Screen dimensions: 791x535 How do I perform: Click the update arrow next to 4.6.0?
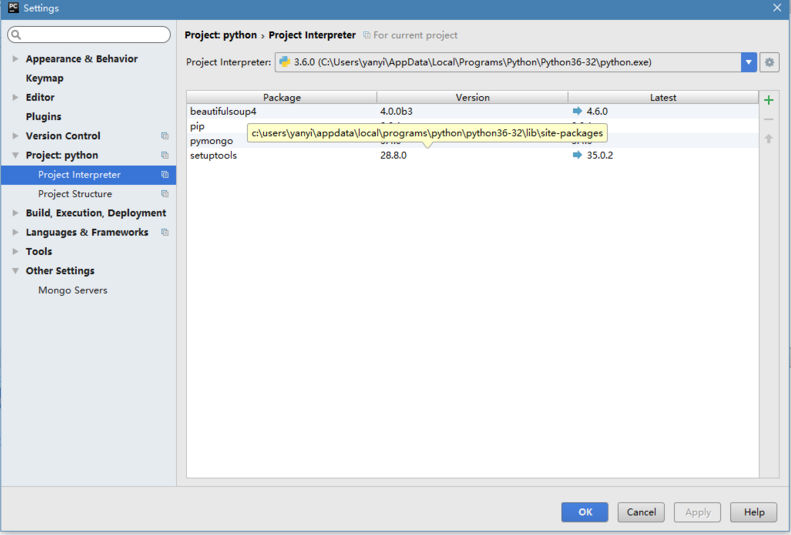click(x=577, y=111)
